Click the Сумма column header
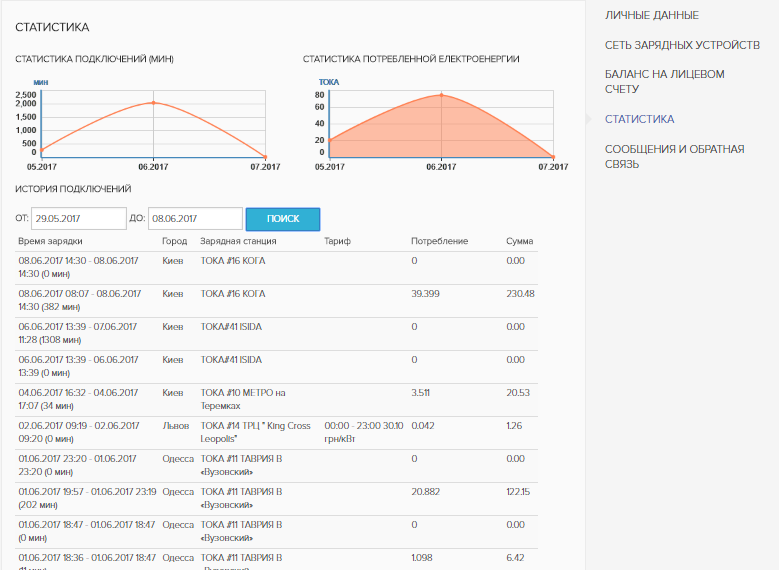 pyautogui.click(x=519, y=241)
